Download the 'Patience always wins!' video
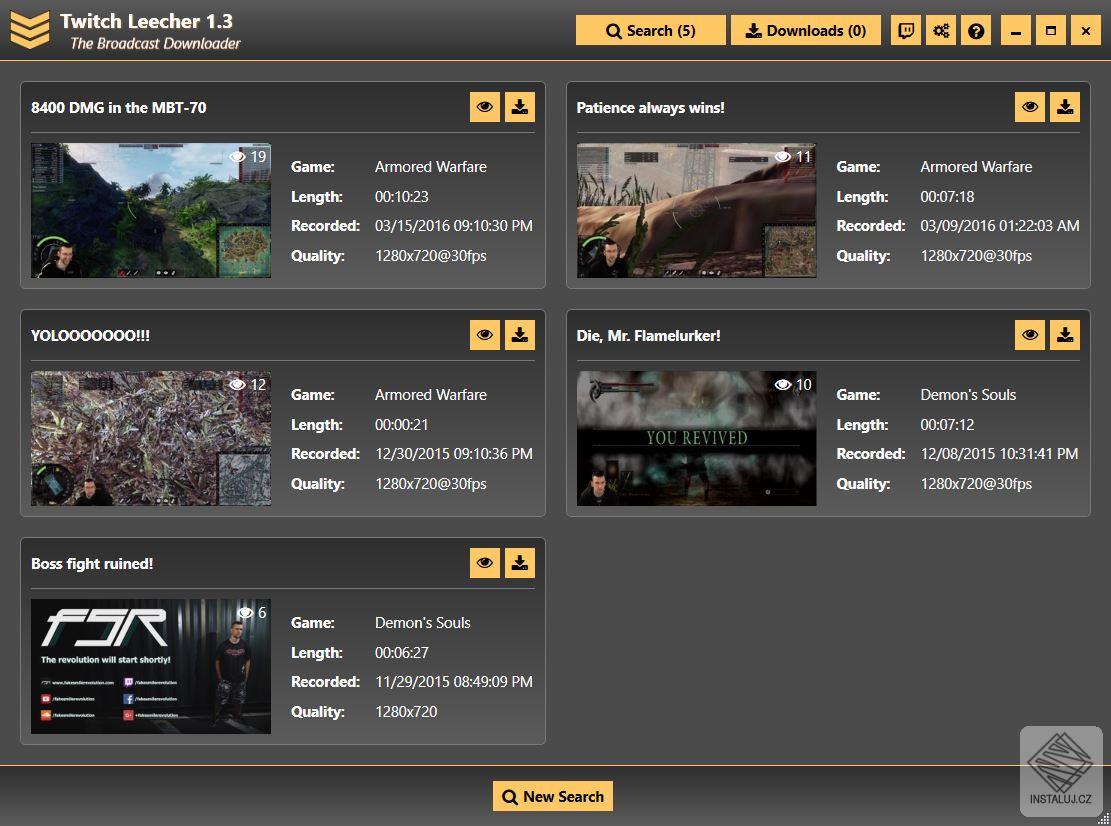Viewport: 1111px width, 826px height. pos(1065,107)
